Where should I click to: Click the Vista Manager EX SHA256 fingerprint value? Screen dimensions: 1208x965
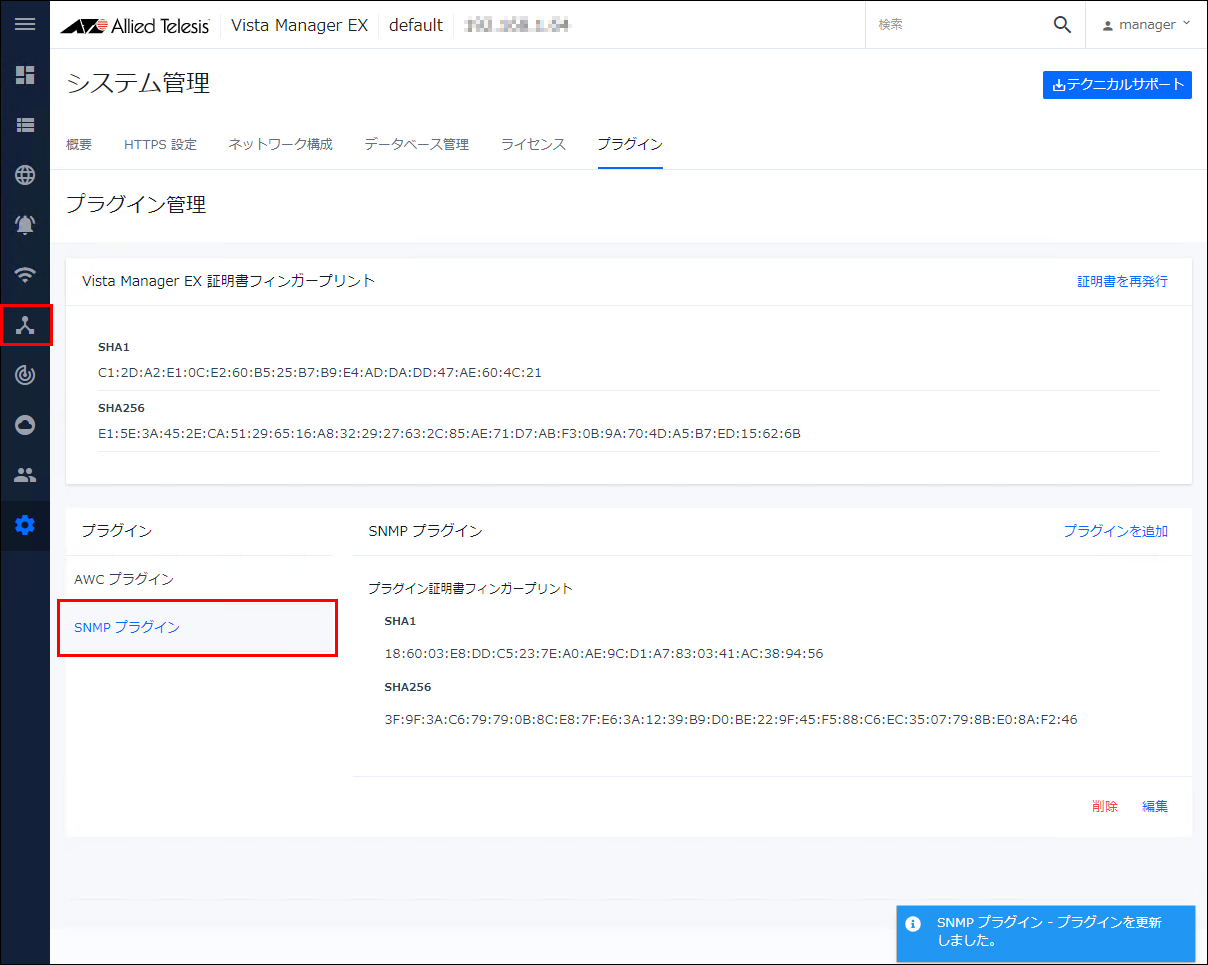(449, 433)
